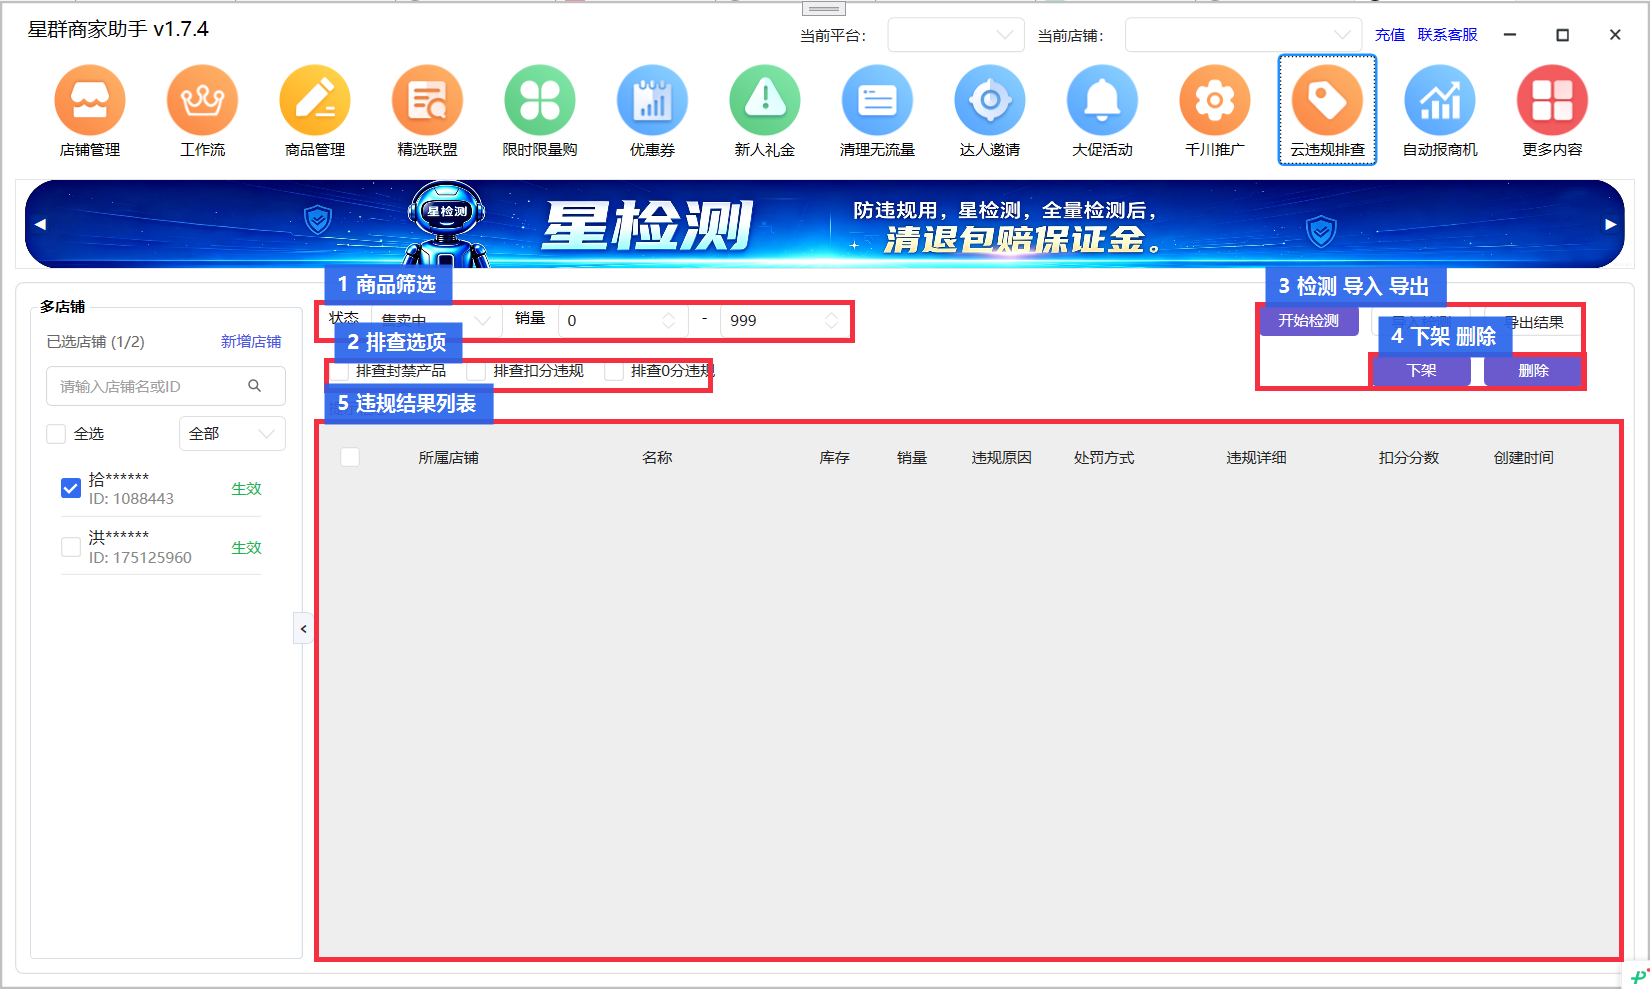Enable the 排查扣分违规 checkbox

click(476, 371)
